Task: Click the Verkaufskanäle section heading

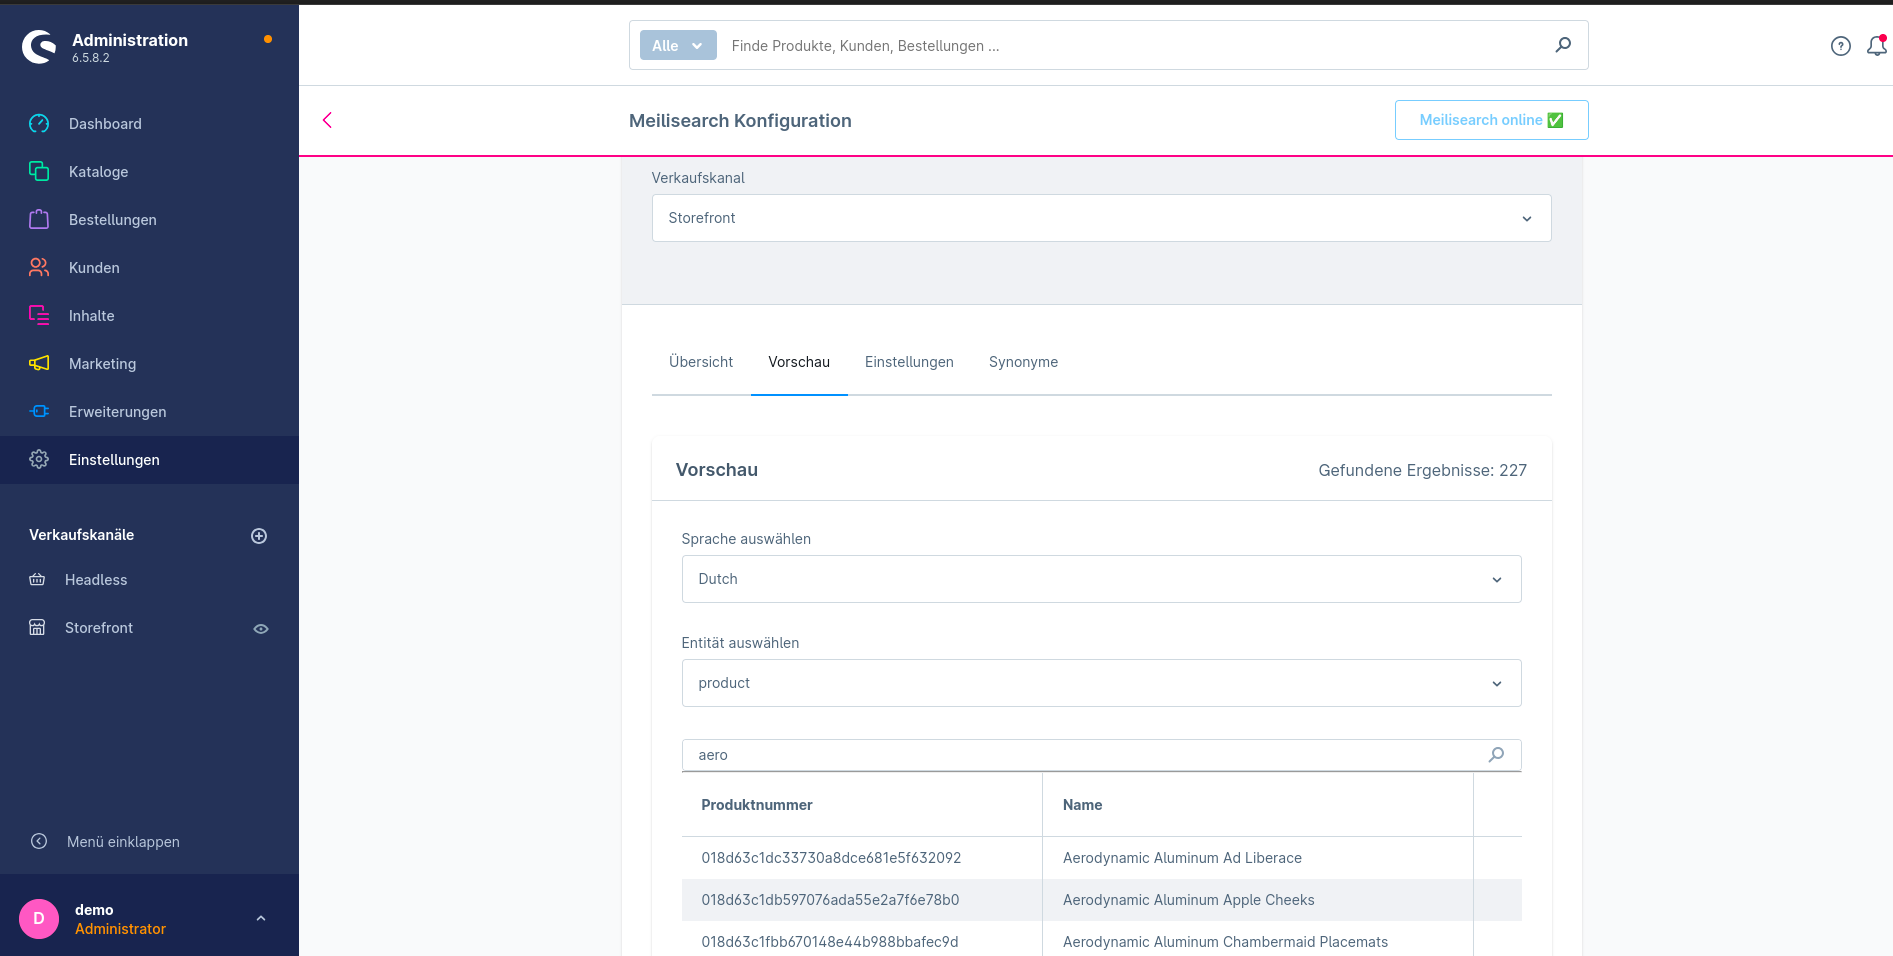Action: 81,535
